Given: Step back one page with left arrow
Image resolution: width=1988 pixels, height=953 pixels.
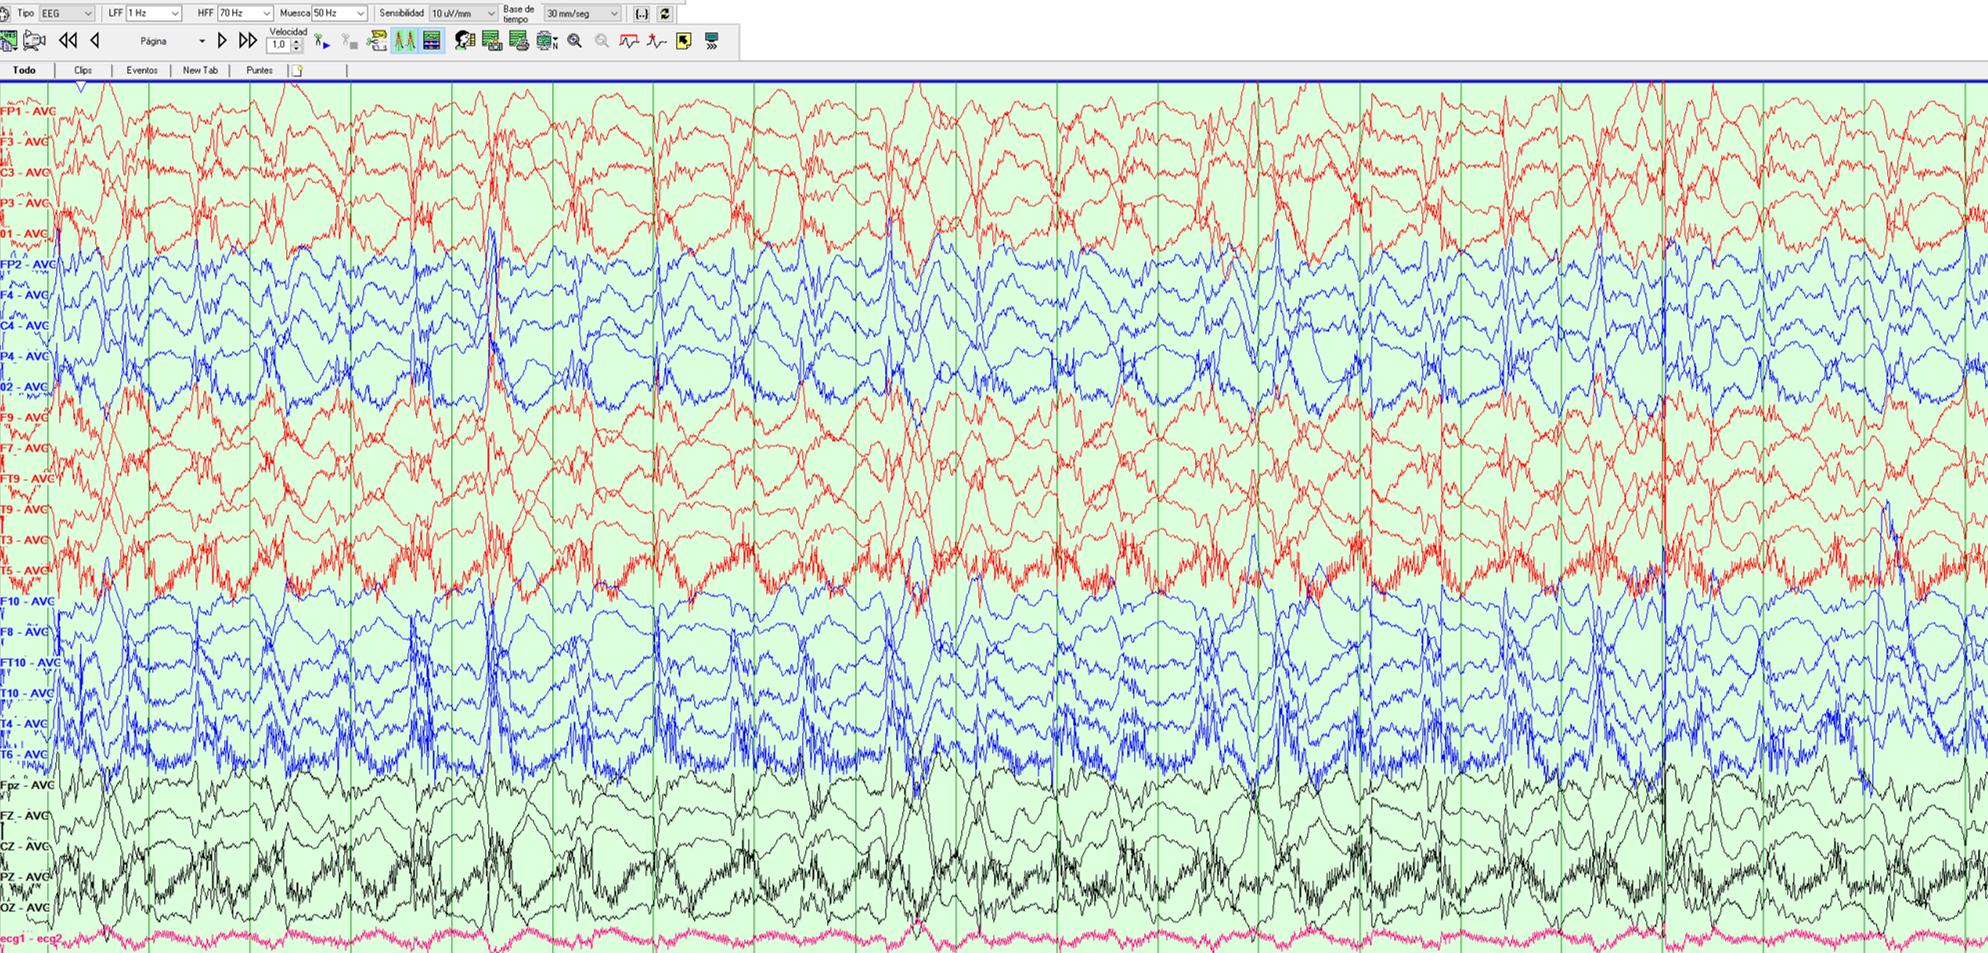Looking at the screenshot, I should click(x=95, y=41).
